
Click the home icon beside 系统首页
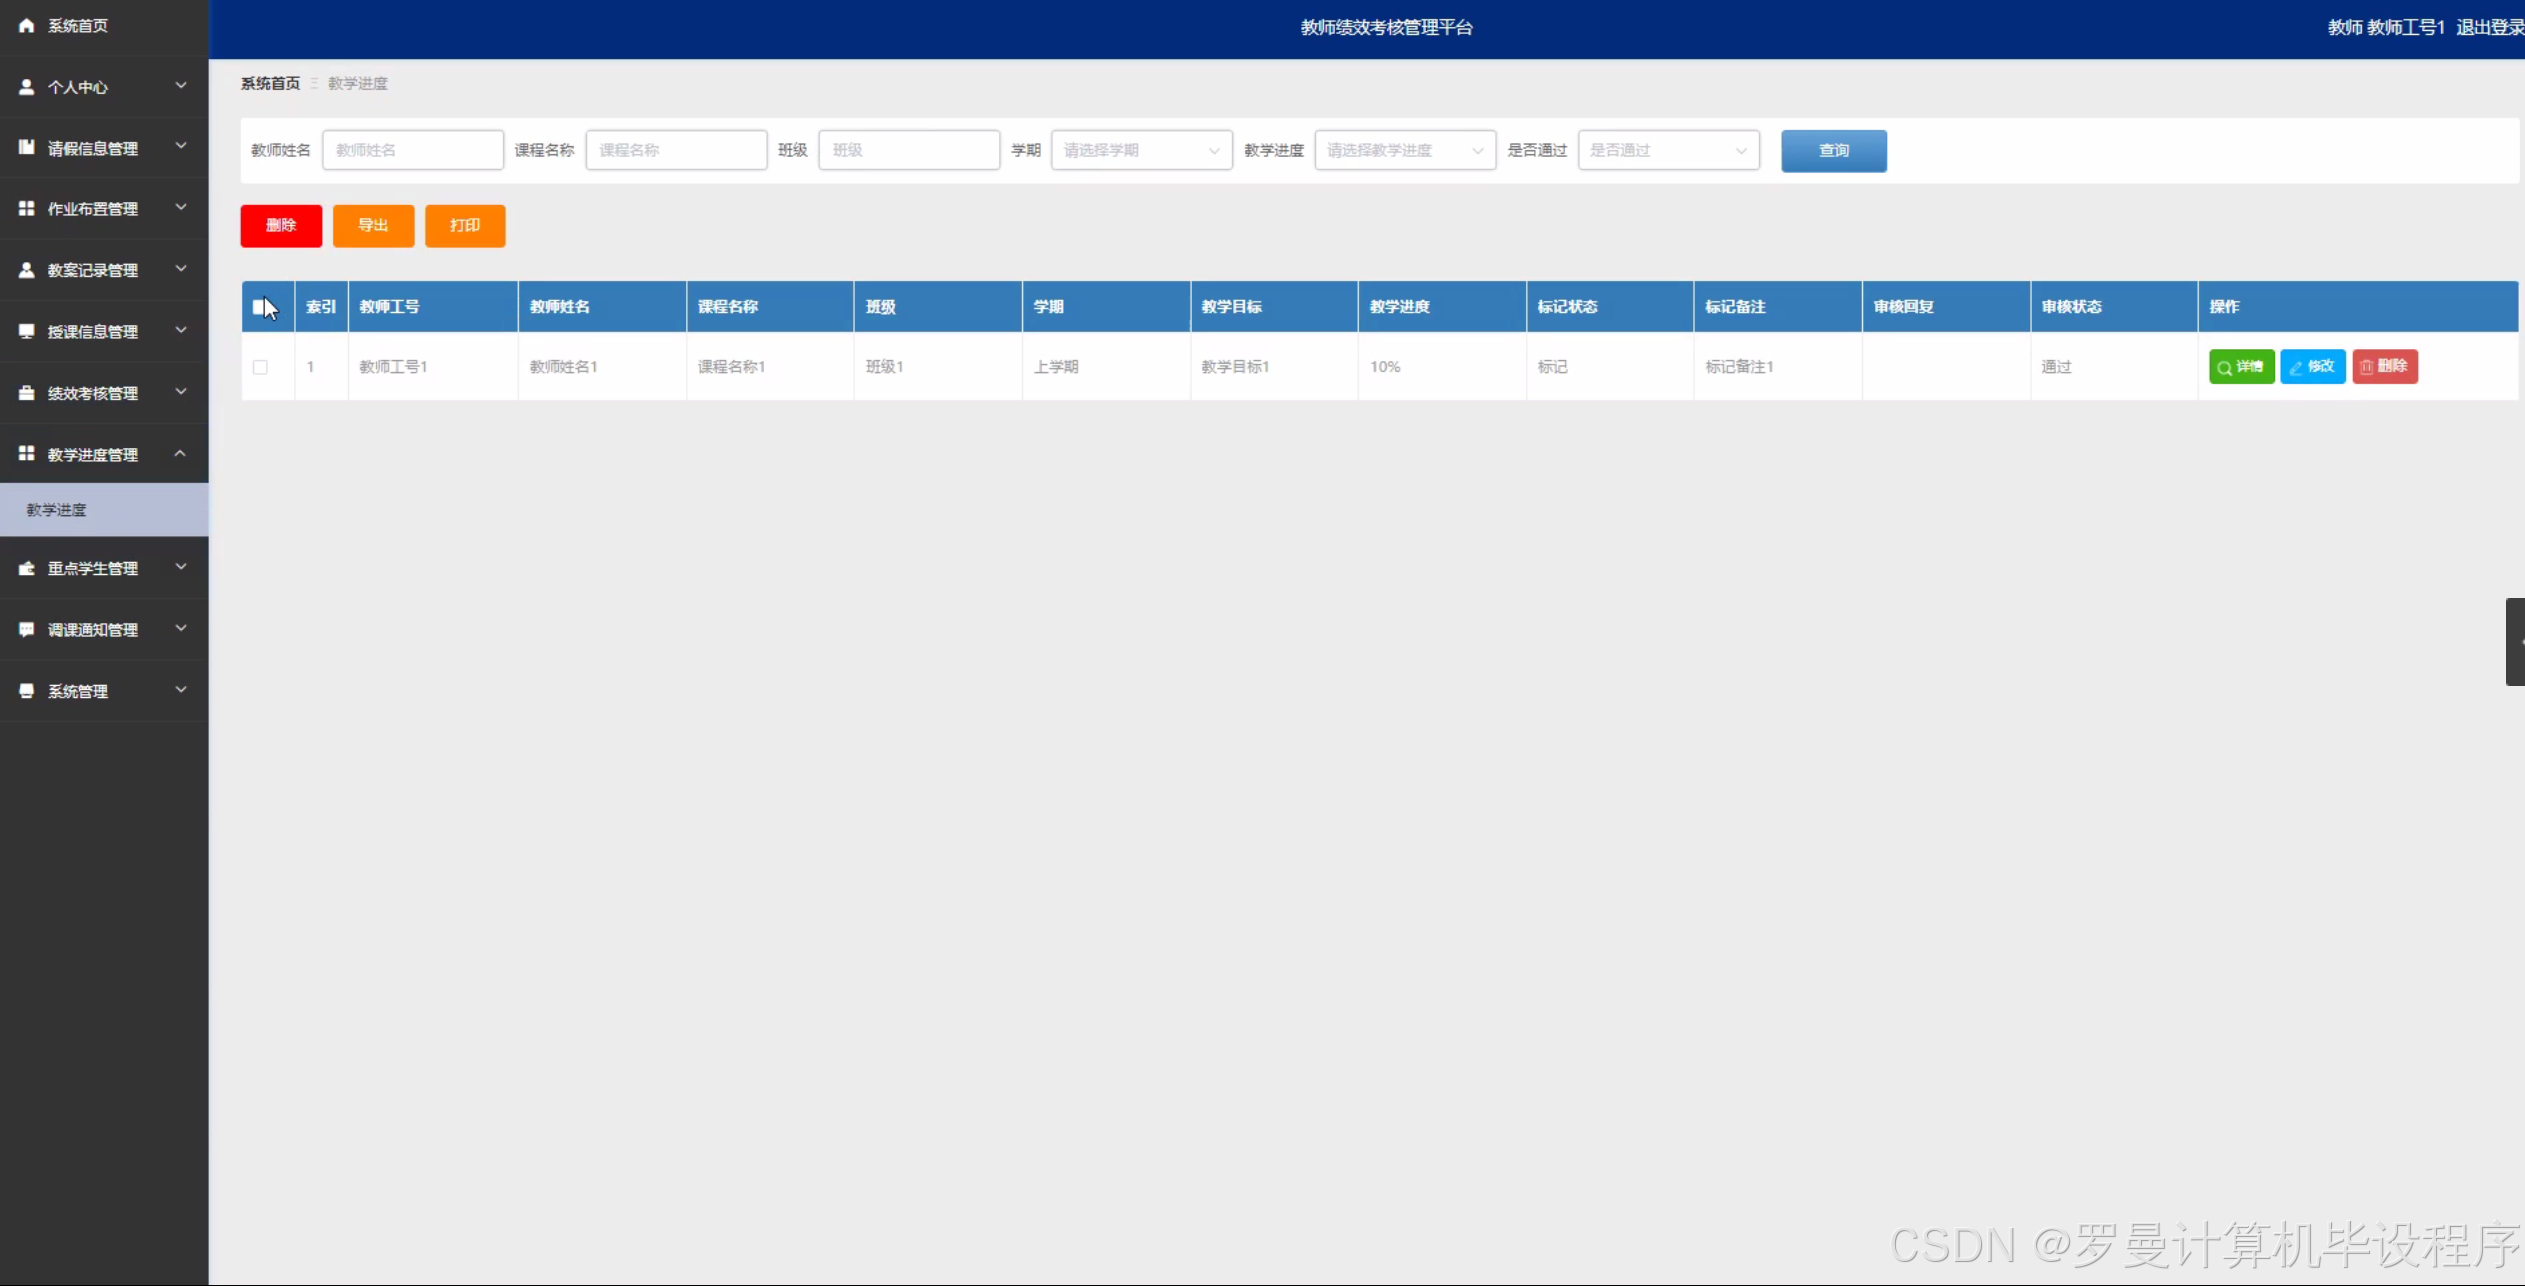tap(26, 26)
